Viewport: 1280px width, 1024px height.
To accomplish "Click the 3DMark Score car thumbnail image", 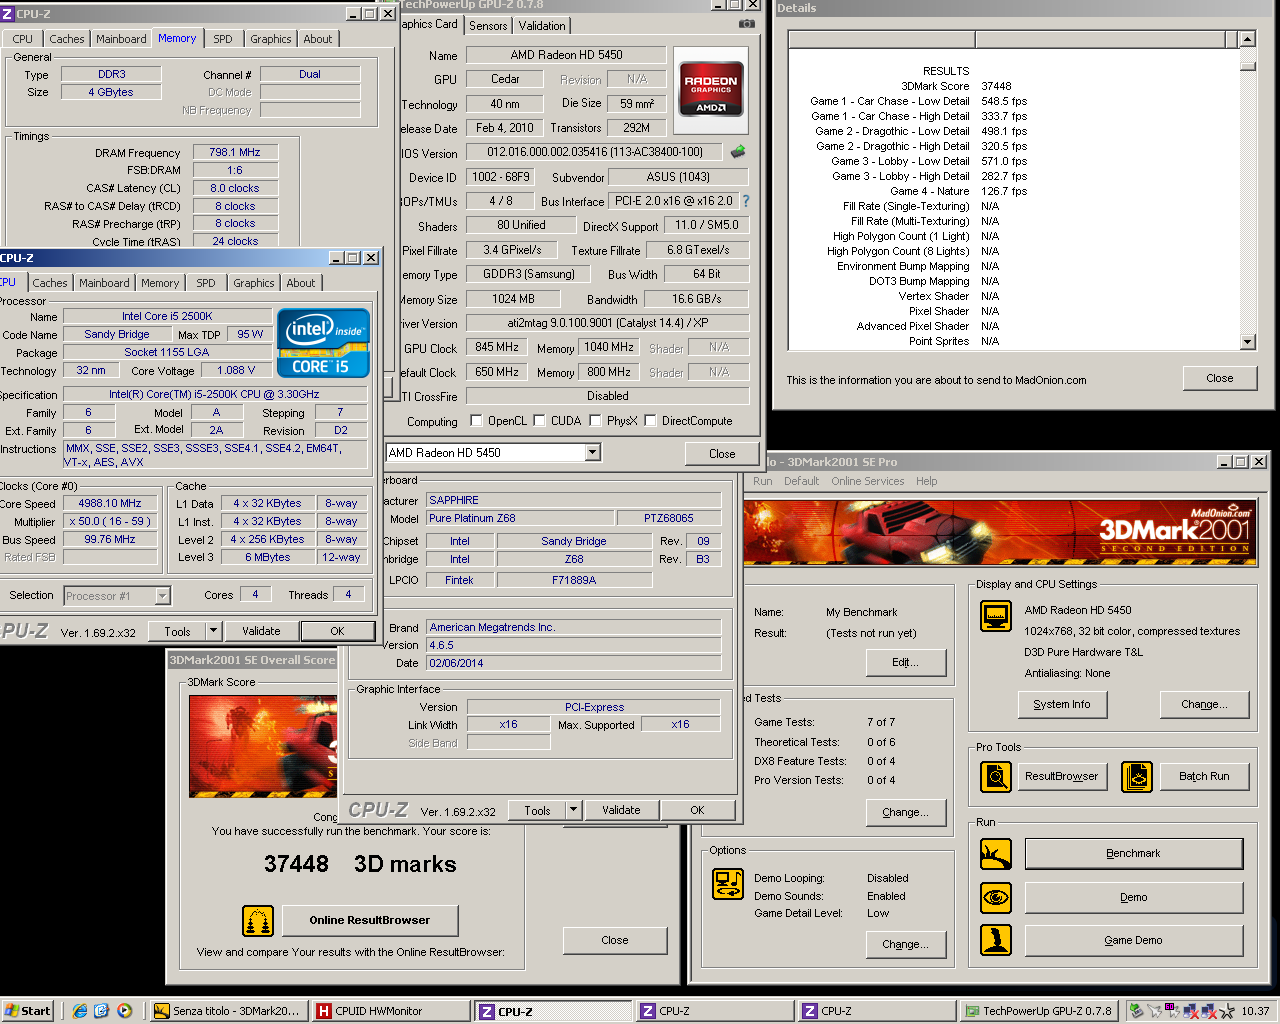I will click(x=263, y=746).
